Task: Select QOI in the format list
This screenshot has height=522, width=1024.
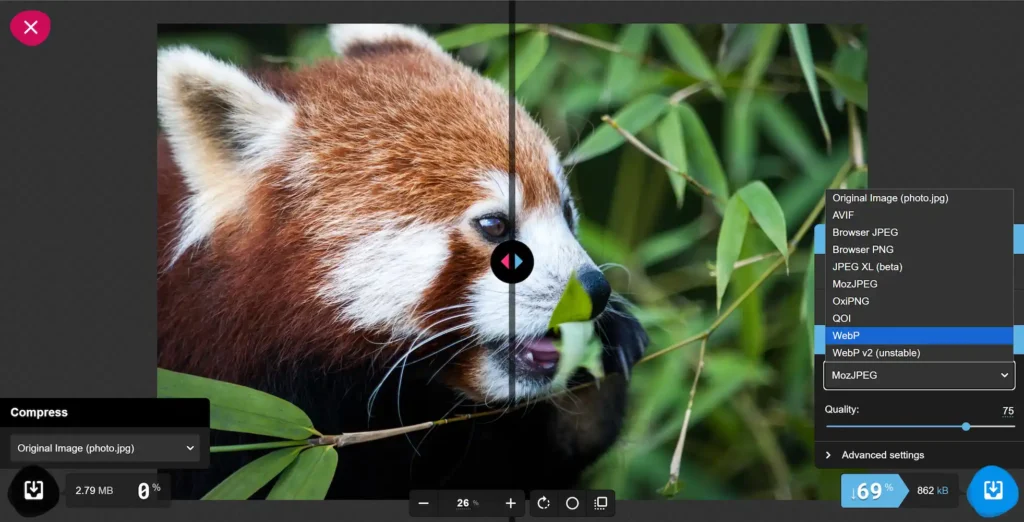Action: (919, 318)
